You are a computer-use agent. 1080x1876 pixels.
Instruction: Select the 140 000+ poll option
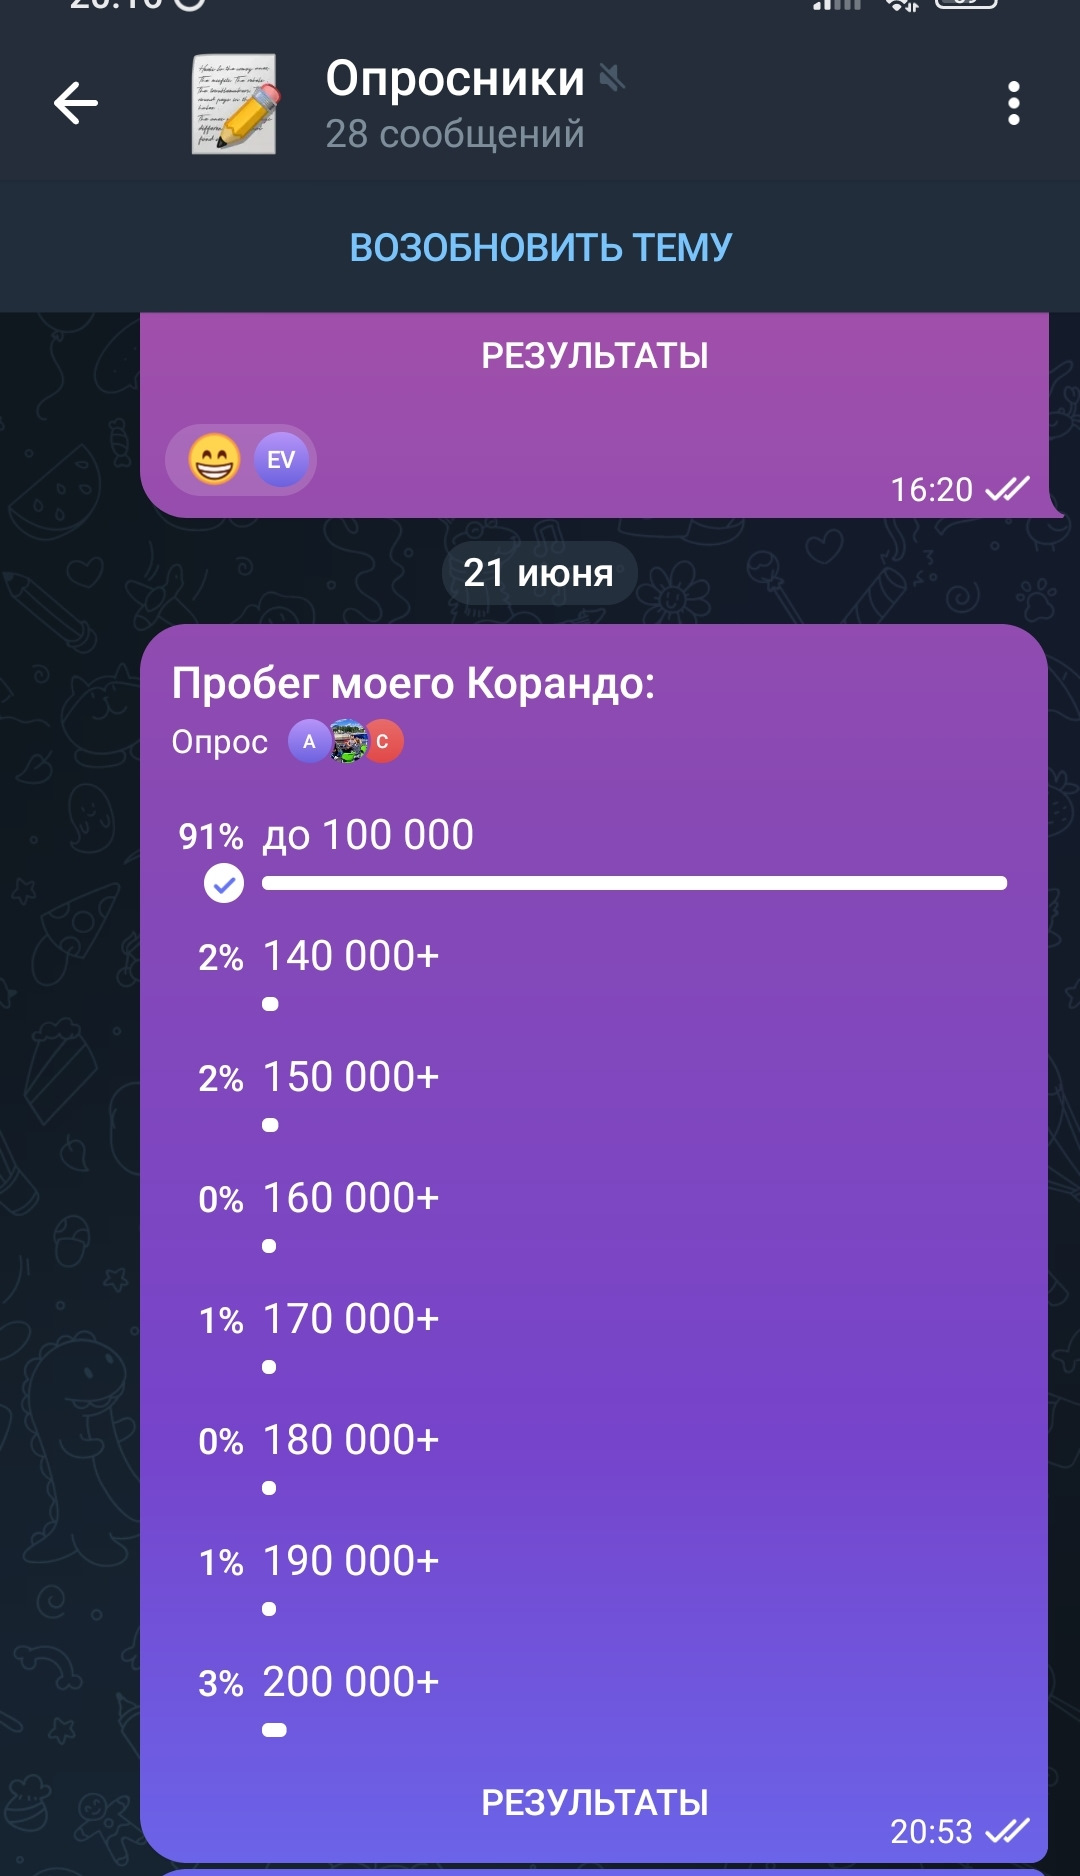tap(351, 957)
